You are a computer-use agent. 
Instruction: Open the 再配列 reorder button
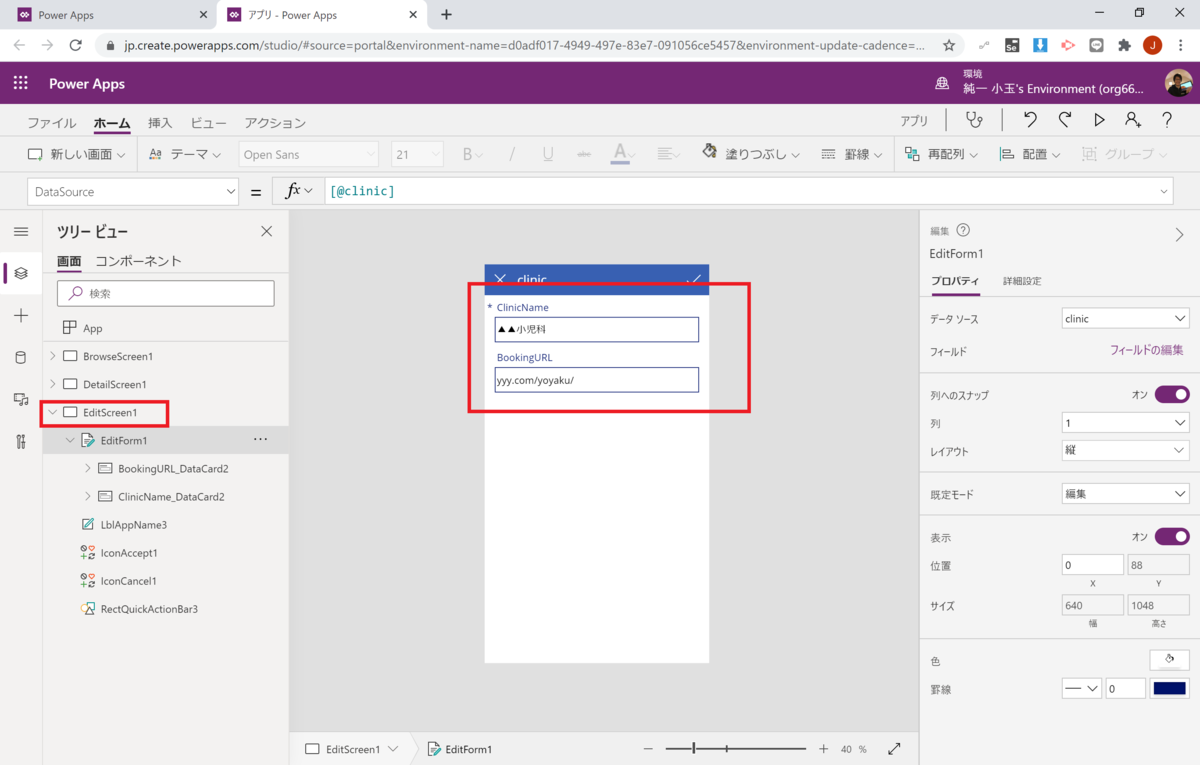click(x=941, y=154)
